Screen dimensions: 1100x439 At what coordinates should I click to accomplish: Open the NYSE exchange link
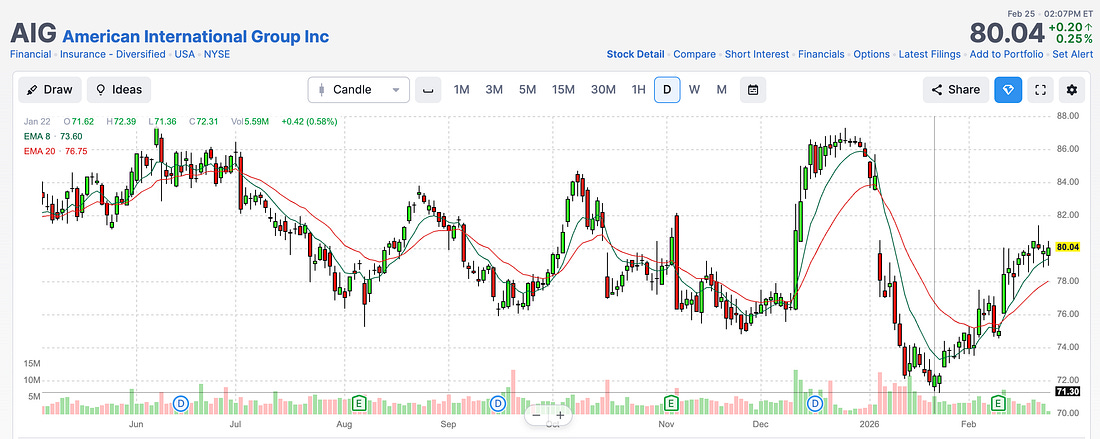click(217, 54)
